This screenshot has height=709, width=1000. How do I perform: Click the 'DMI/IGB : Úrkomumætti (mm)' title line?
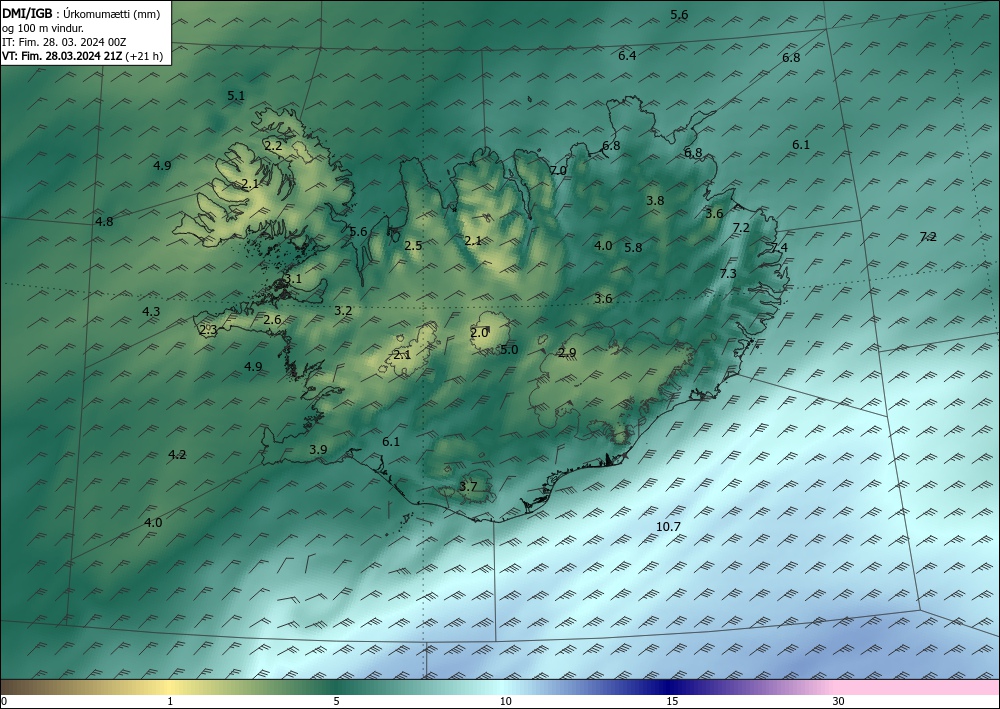[x=81, y=14]
